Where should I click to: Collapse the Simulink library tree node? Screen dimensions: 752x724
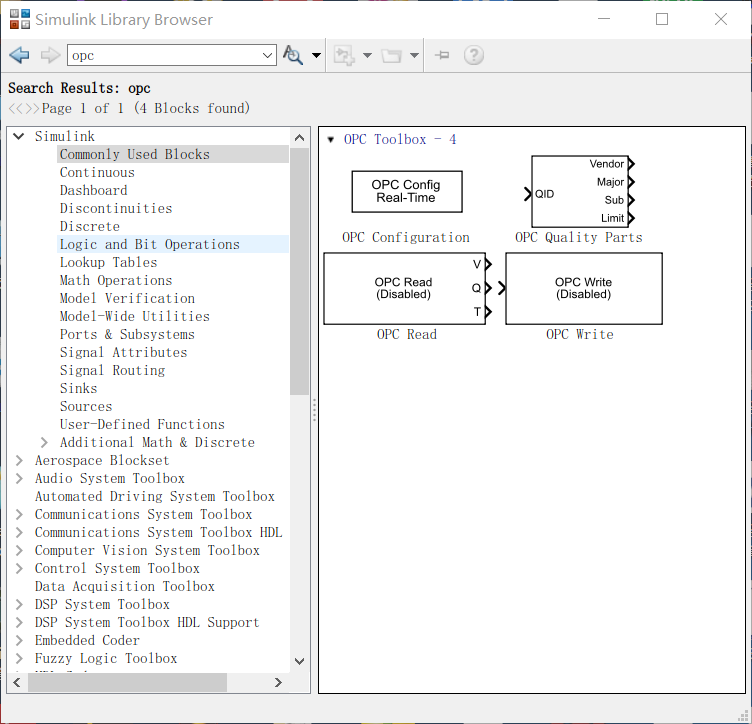[x=19, y=136]
